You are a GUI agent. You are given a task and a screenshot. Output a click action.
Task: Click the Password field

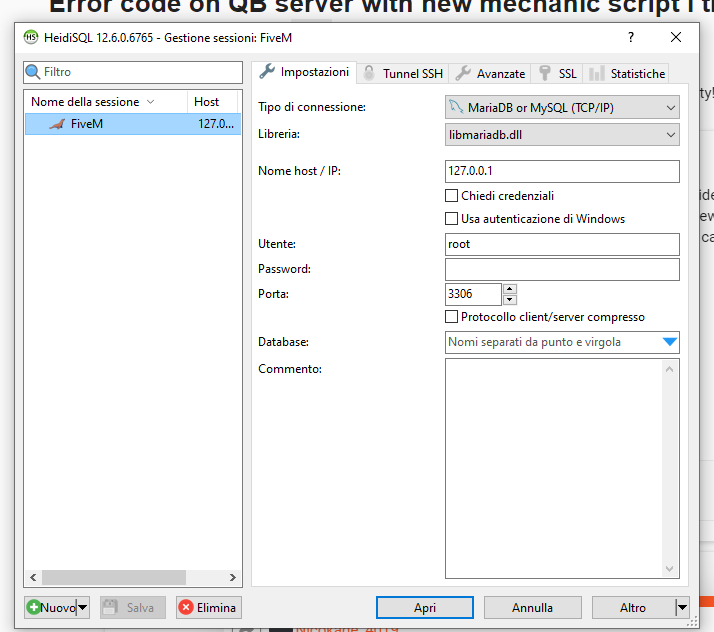pos(562,269)
